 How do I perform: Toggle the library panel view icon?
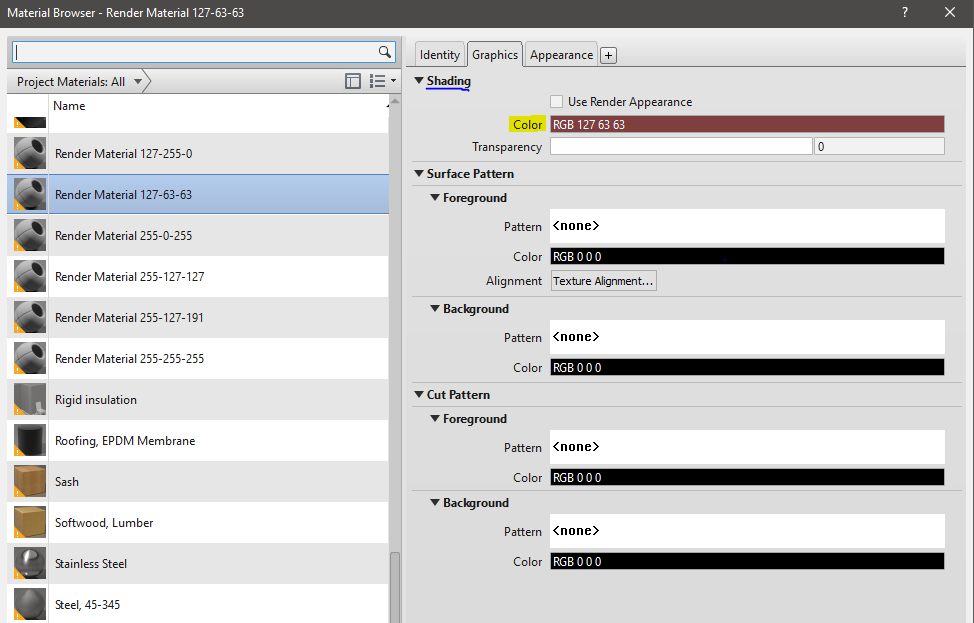coord(353,81)
